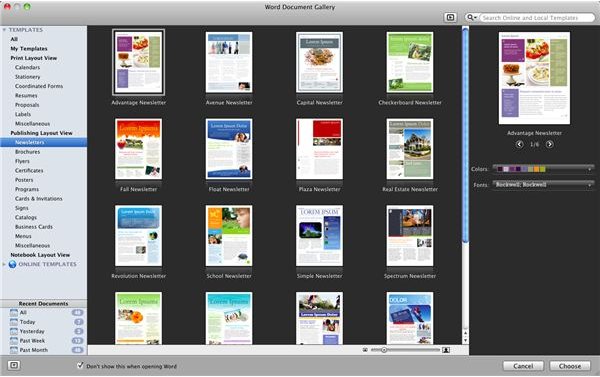Select the Simple Newsletter thumbnail

click(x=319, y=236)
